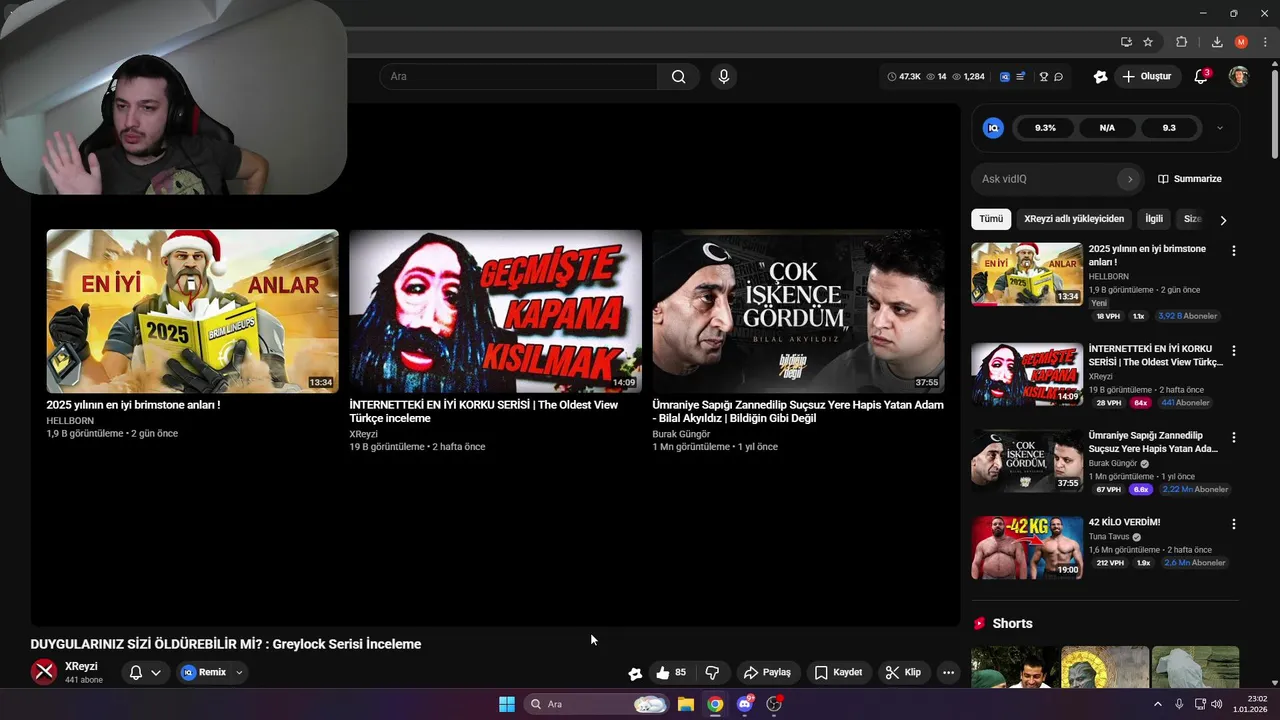Viewport: 1280px width, 720px height.
Task: Click the Oluştur create button
Action: pyautogui.click(x=1146, y=77)
